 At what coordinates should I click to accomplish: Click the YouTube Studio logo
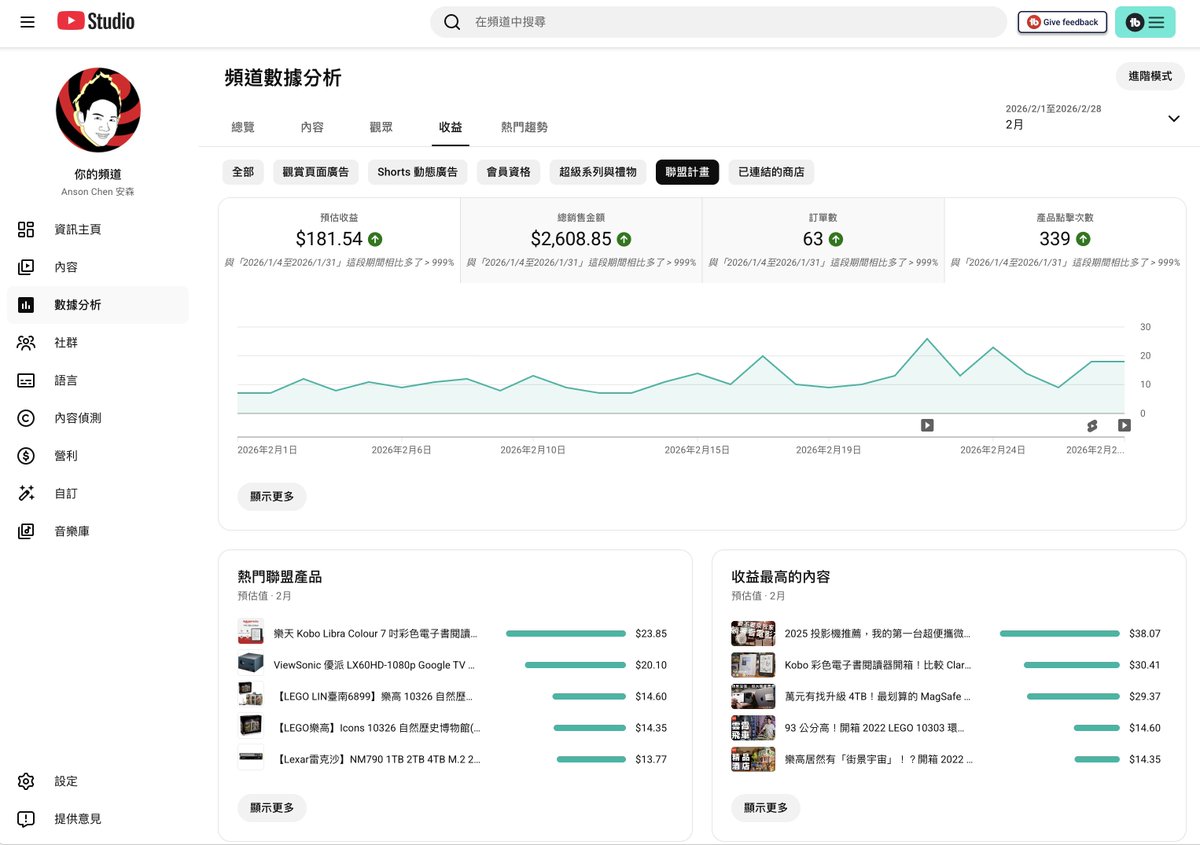tap(96, 21)
